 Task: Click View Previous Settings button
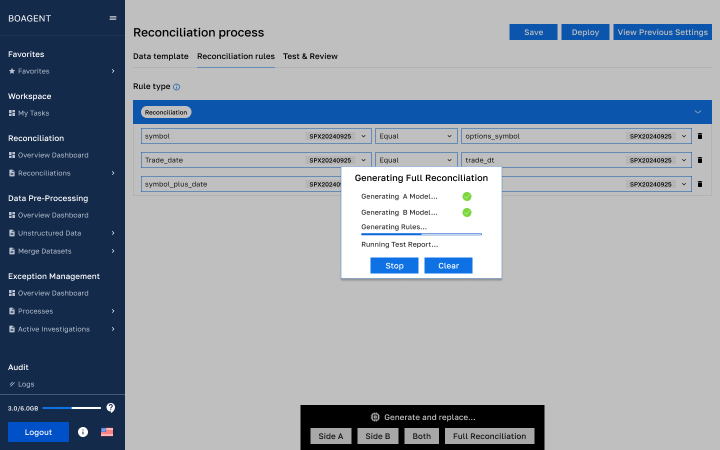pos(663,32)
